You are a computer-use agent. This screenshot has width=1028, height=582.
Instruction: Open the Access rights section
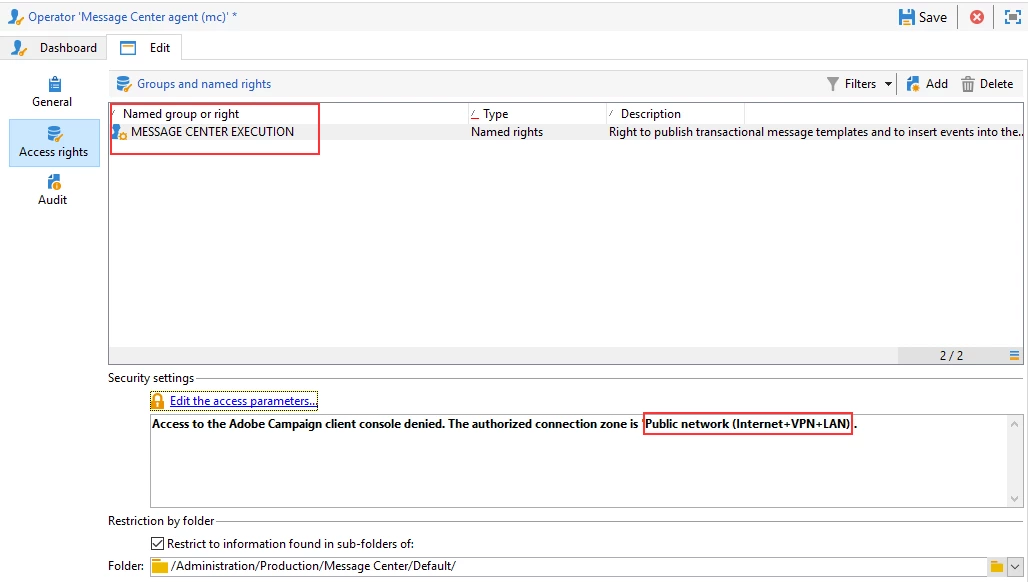point(54,143)
